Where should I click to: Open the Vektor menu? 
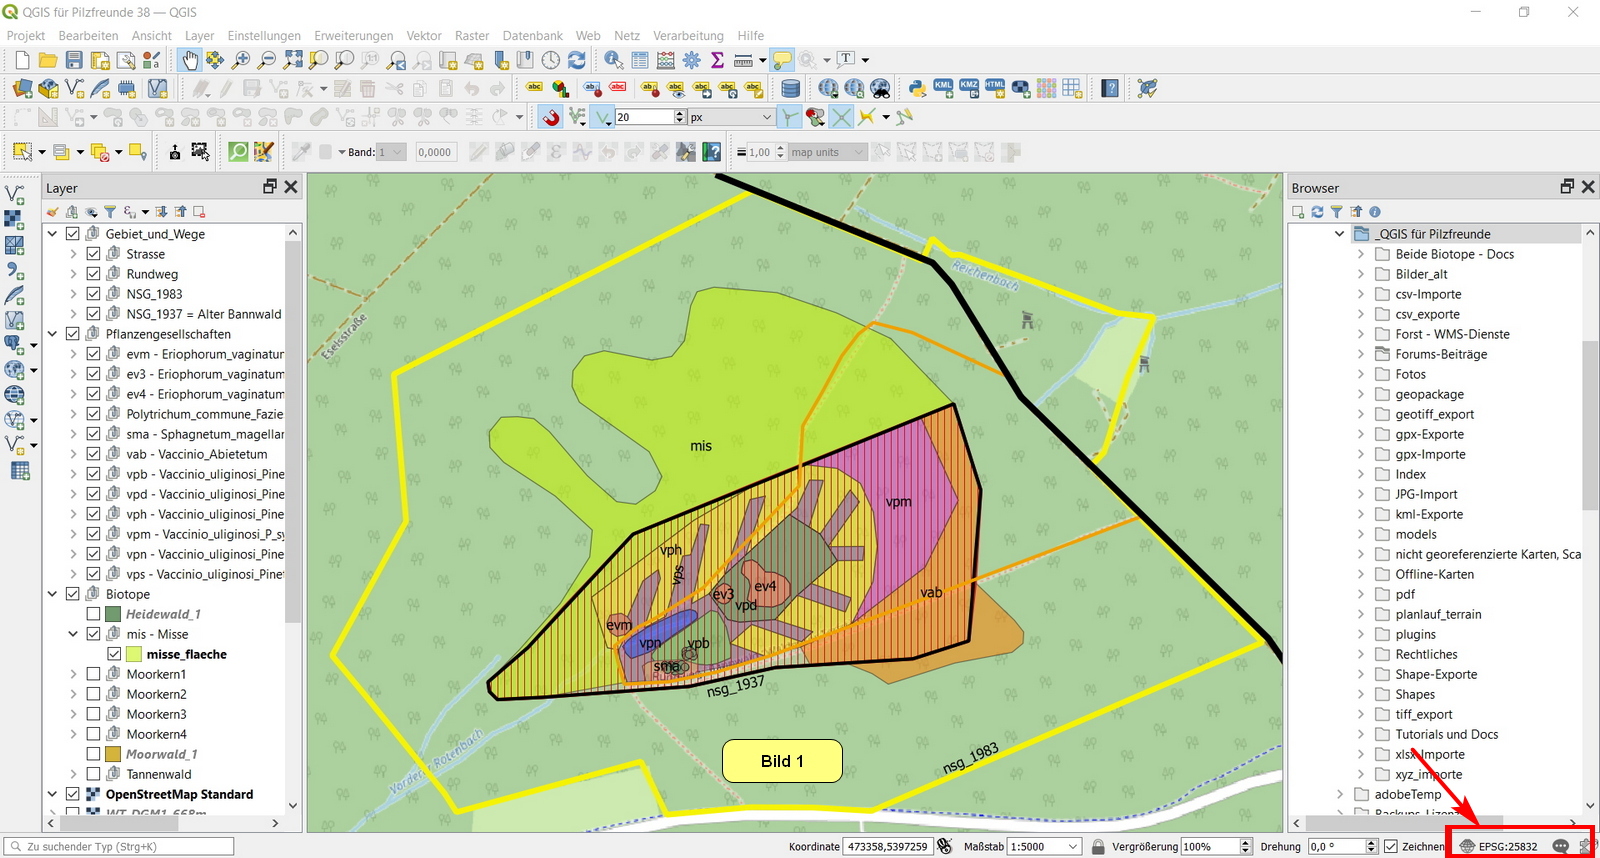[x=424, y=35]
